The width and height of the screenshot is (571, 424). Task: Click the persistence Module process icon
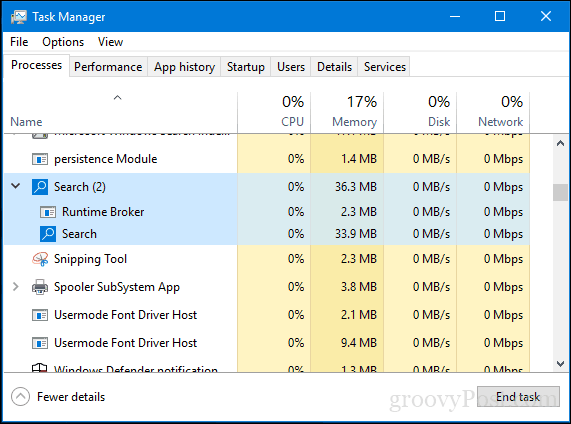tap(40, 159)
